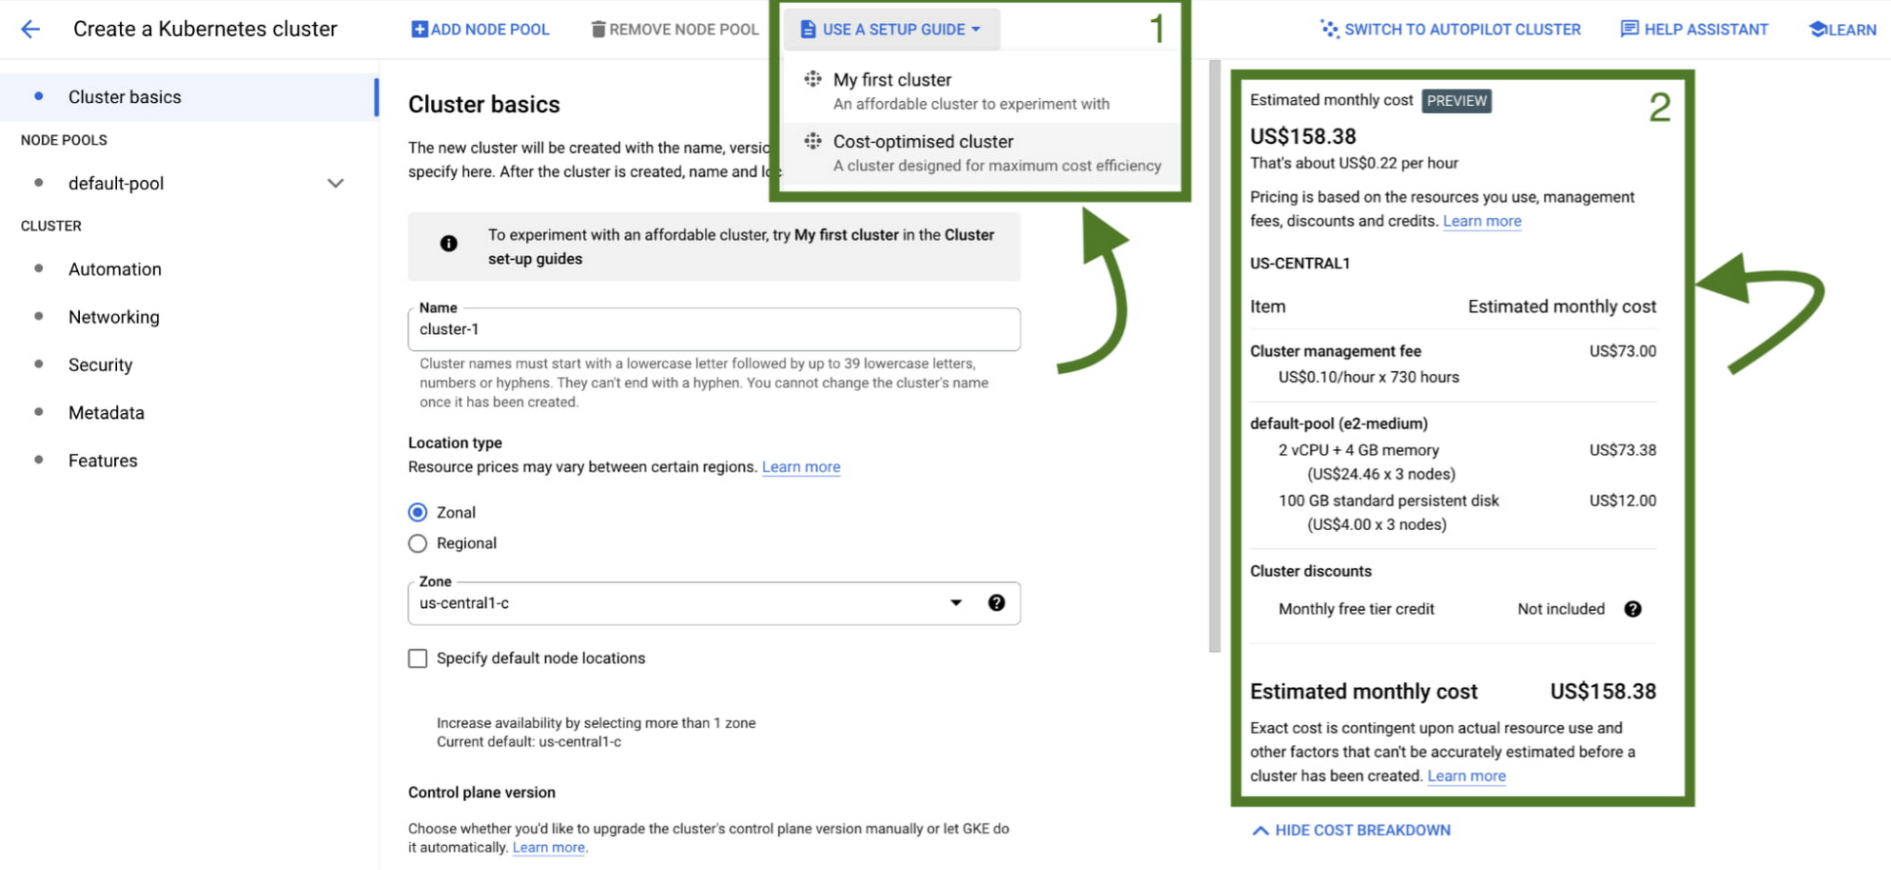Viewport: 1891px width, 870px height.
Task: Select the Regional location type
Action: pos(418,543)
